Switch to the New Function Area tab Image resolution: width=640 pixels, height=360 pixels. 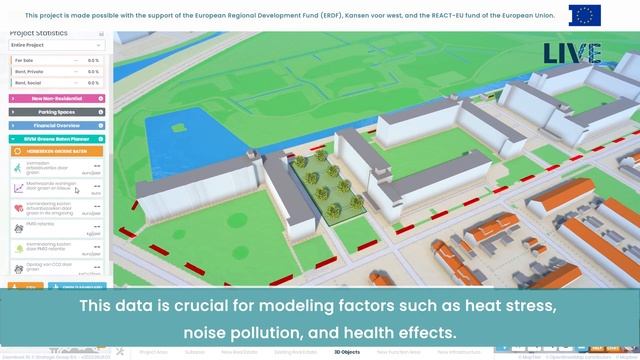[398, 352]
